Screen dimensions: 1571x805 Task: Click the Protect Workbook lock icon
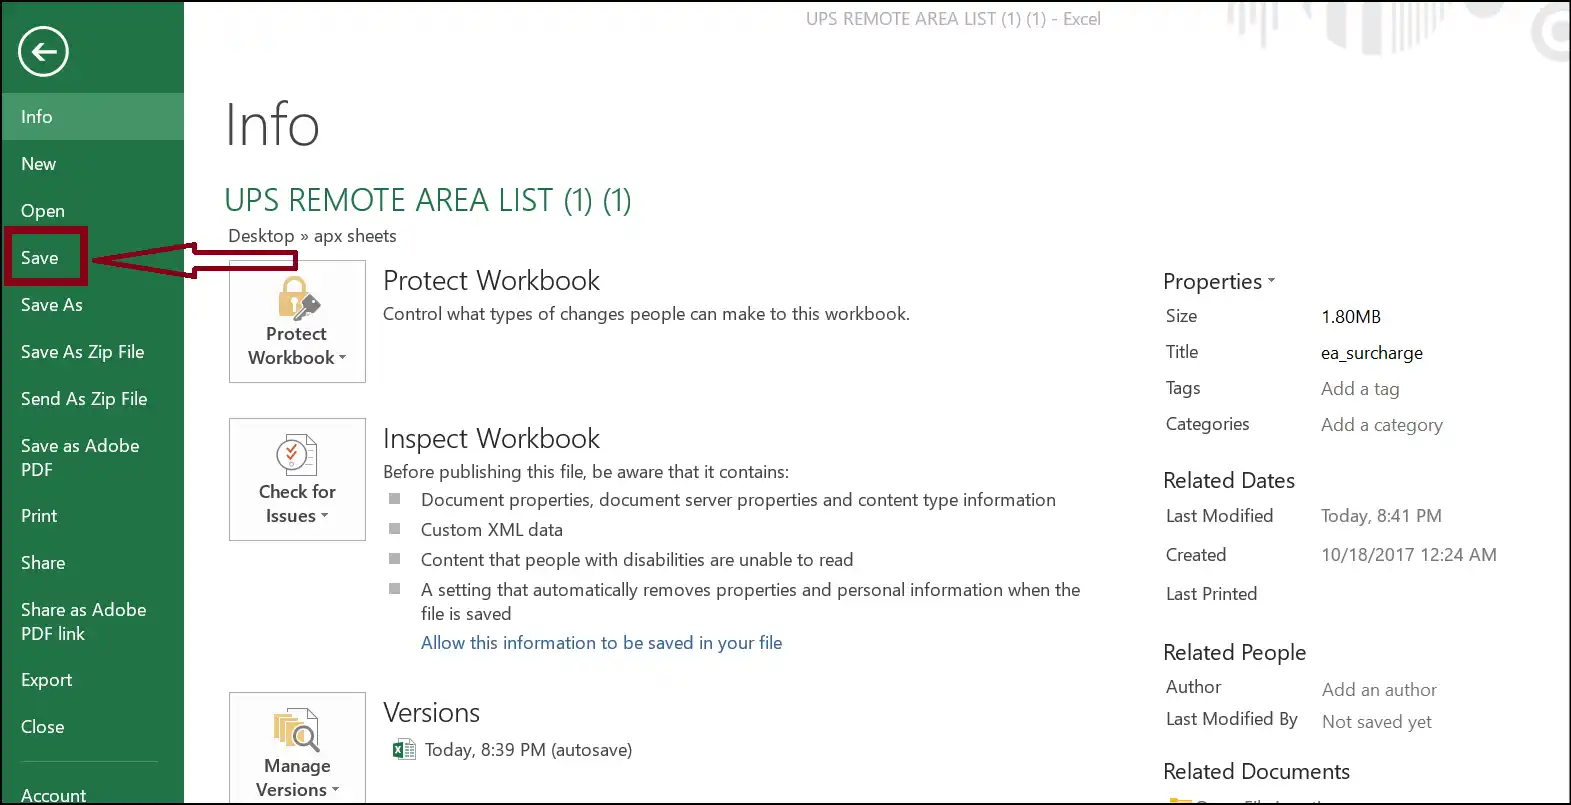(298, 297)
